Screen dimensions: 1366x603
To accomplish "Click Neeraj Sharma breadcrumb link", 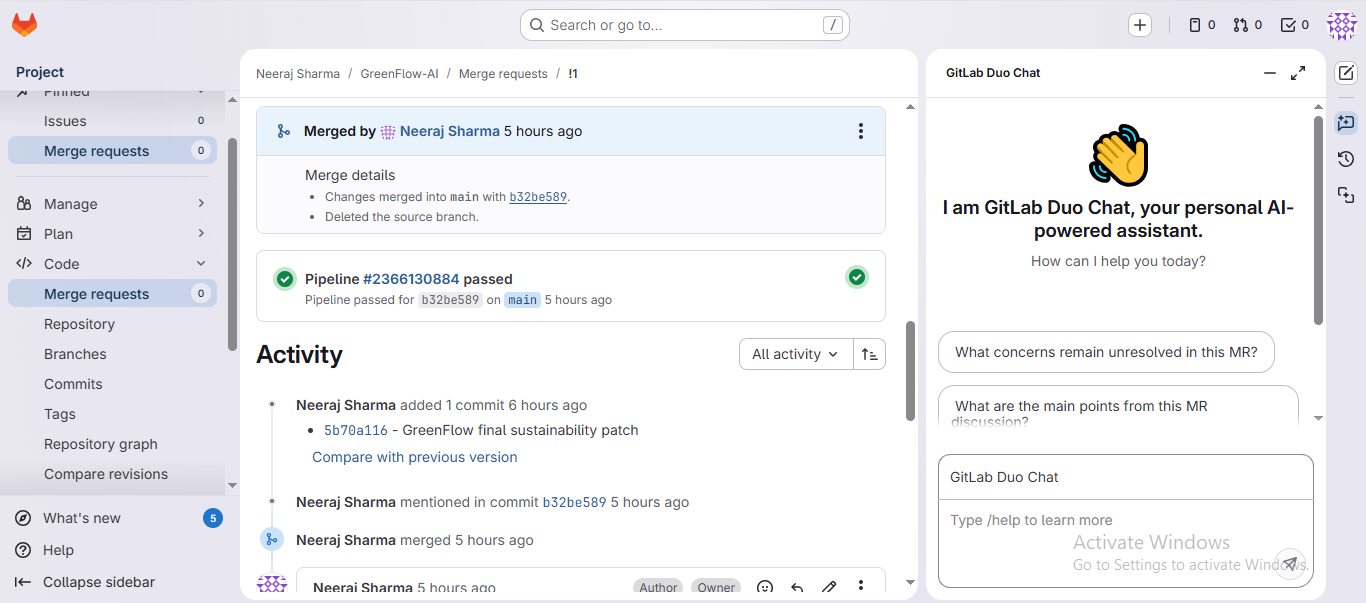I will click(x=298, y=74).
